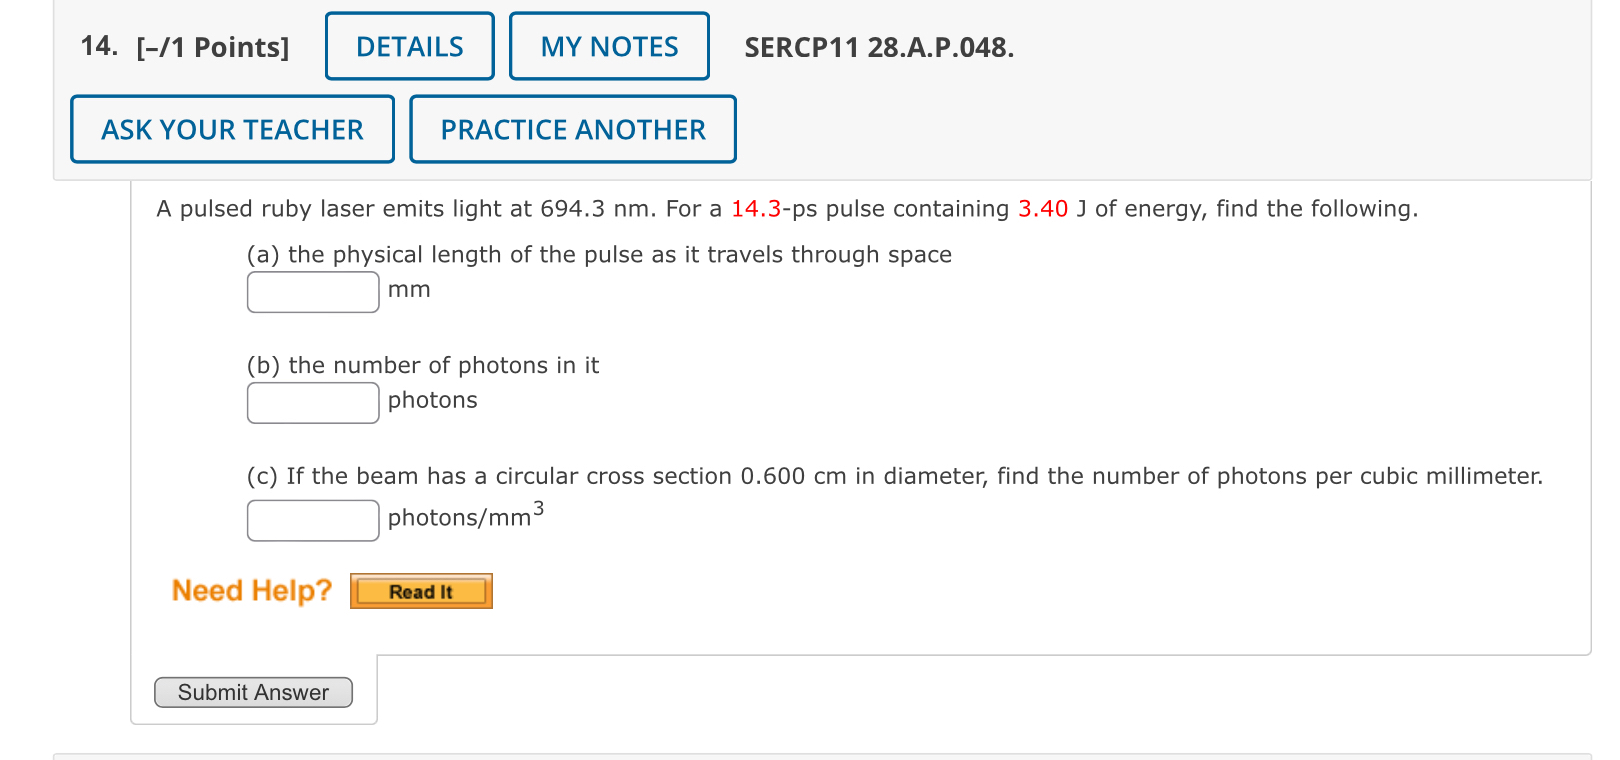Click the part (a) prompt text
The width and height of the screenshot is (1620, 760).
[599, 254]
